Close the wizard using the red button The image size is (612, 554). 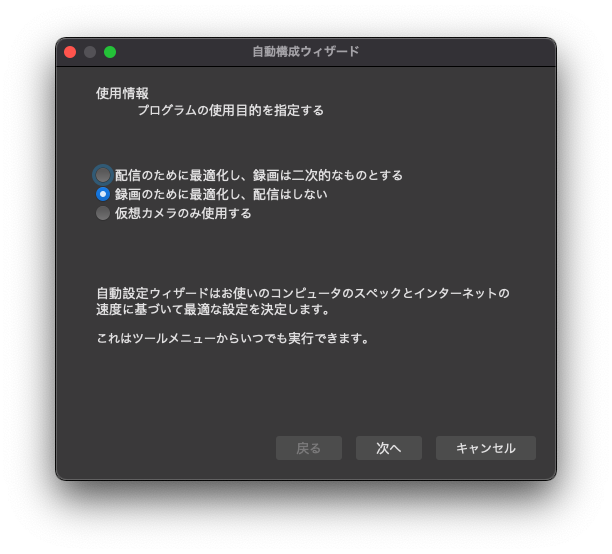[x=70, y=52]
